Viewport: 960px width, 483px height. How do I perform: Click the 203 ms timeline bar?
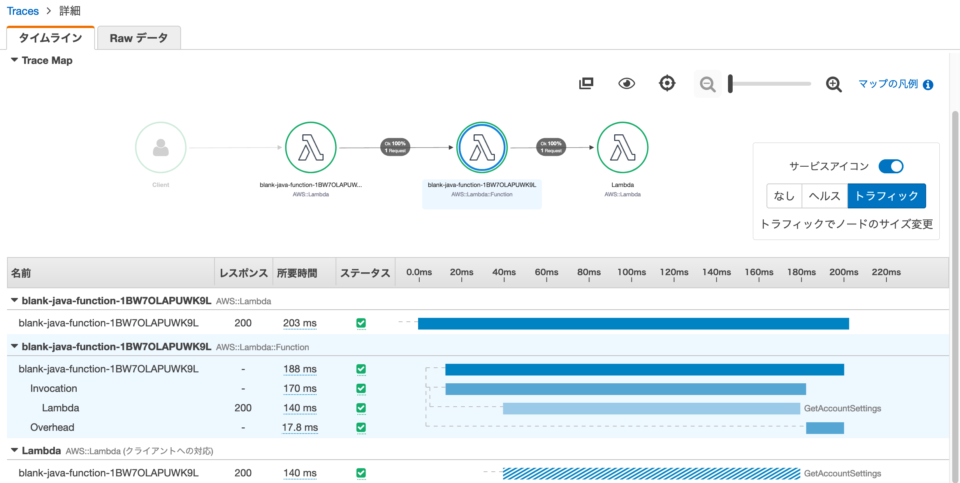(633, 323)
